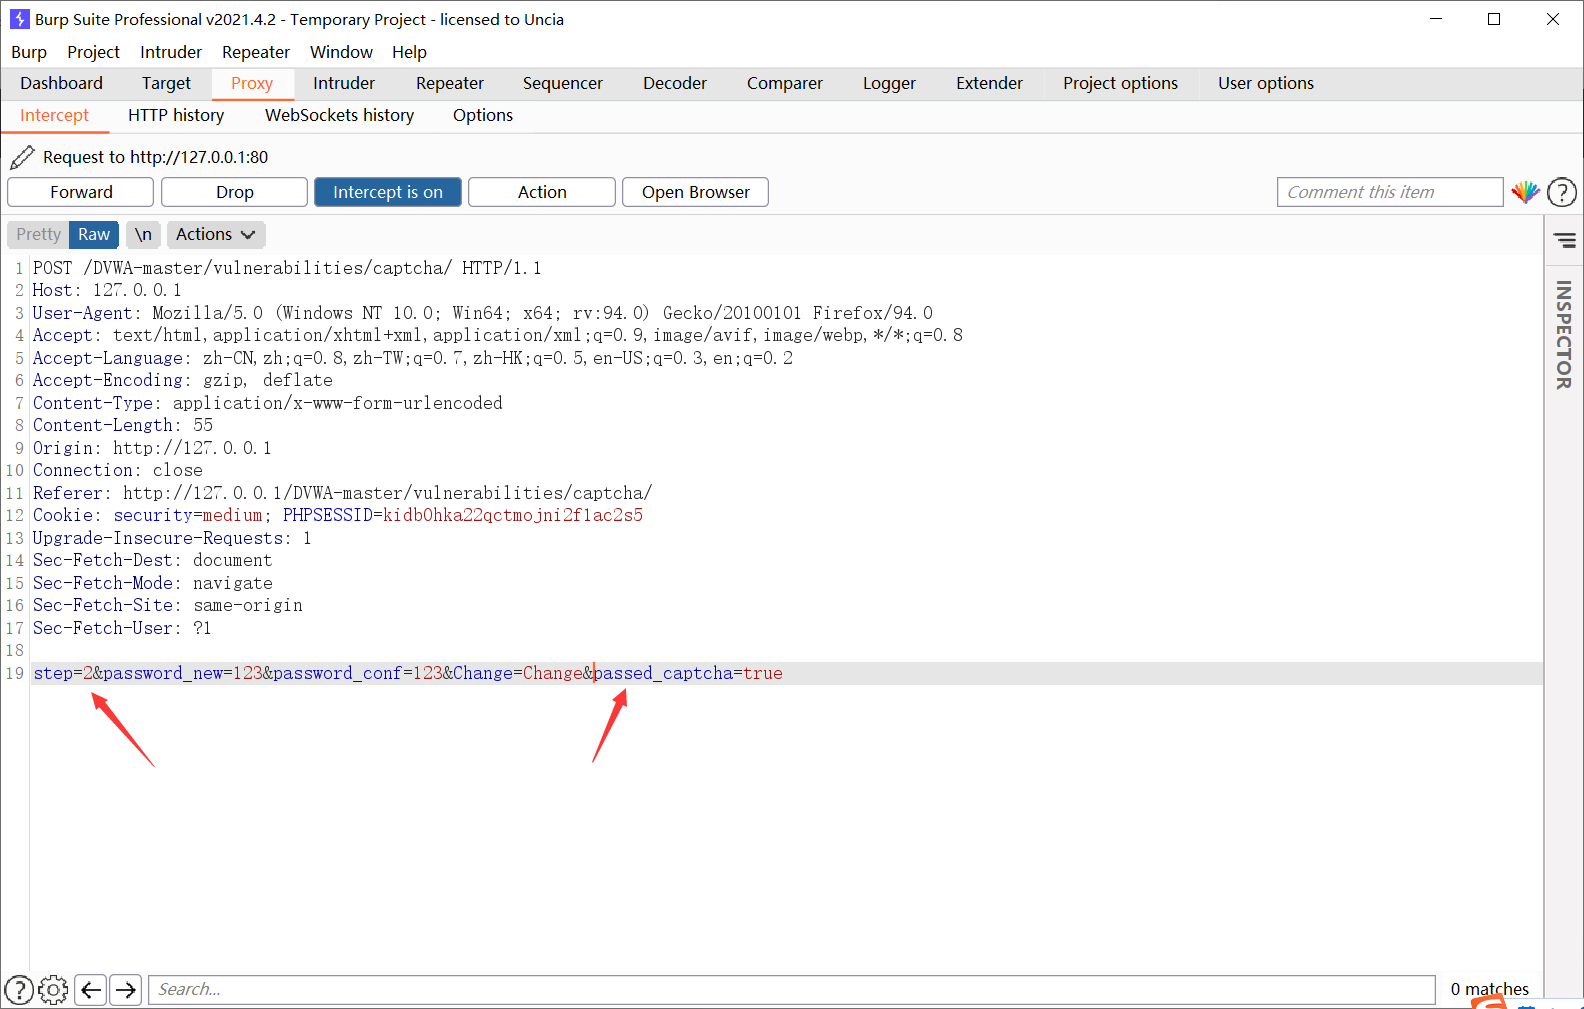Open the WebSockets history sub-tab
Screen dimensions: 1584x1009
(x=339, y=115)
